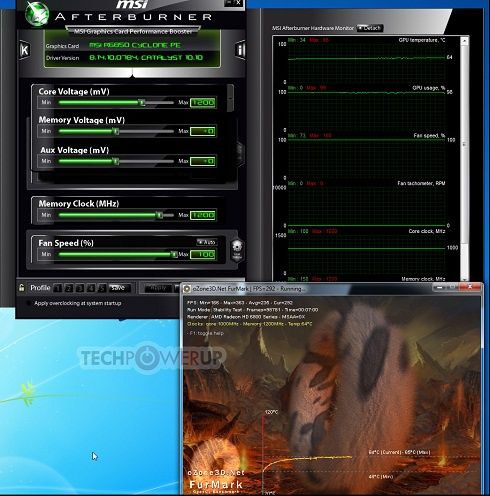The width and height of the screenshot is (490, 496).
Task: Open Kombustor with the K icon
Action: [24, 50]
